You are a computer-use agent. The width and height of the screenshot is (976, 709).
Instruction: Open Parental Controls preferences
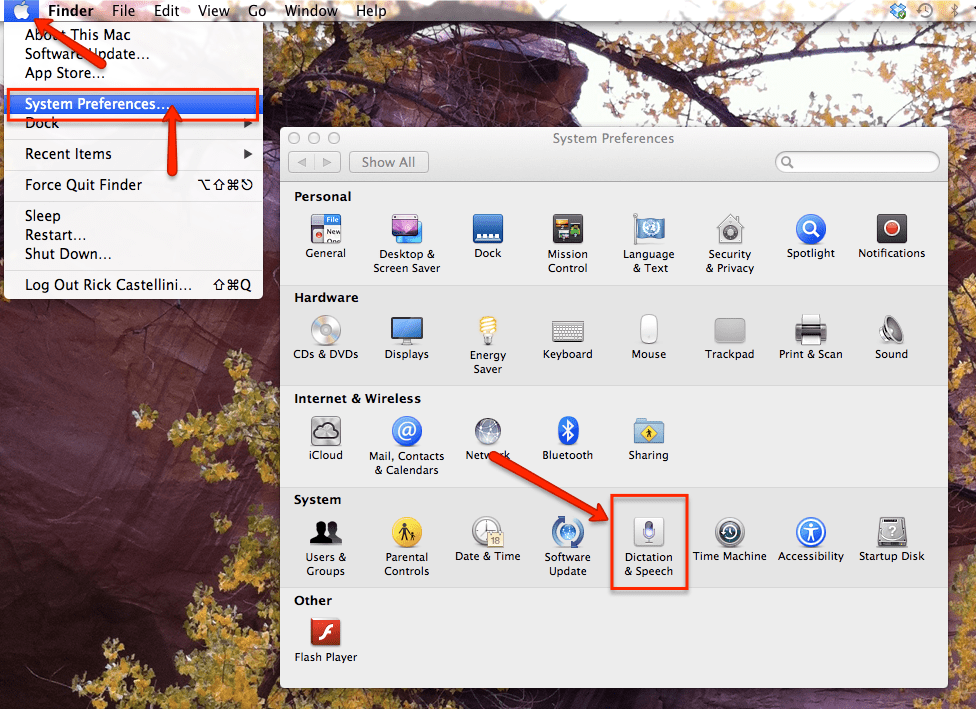click(406, 547)
